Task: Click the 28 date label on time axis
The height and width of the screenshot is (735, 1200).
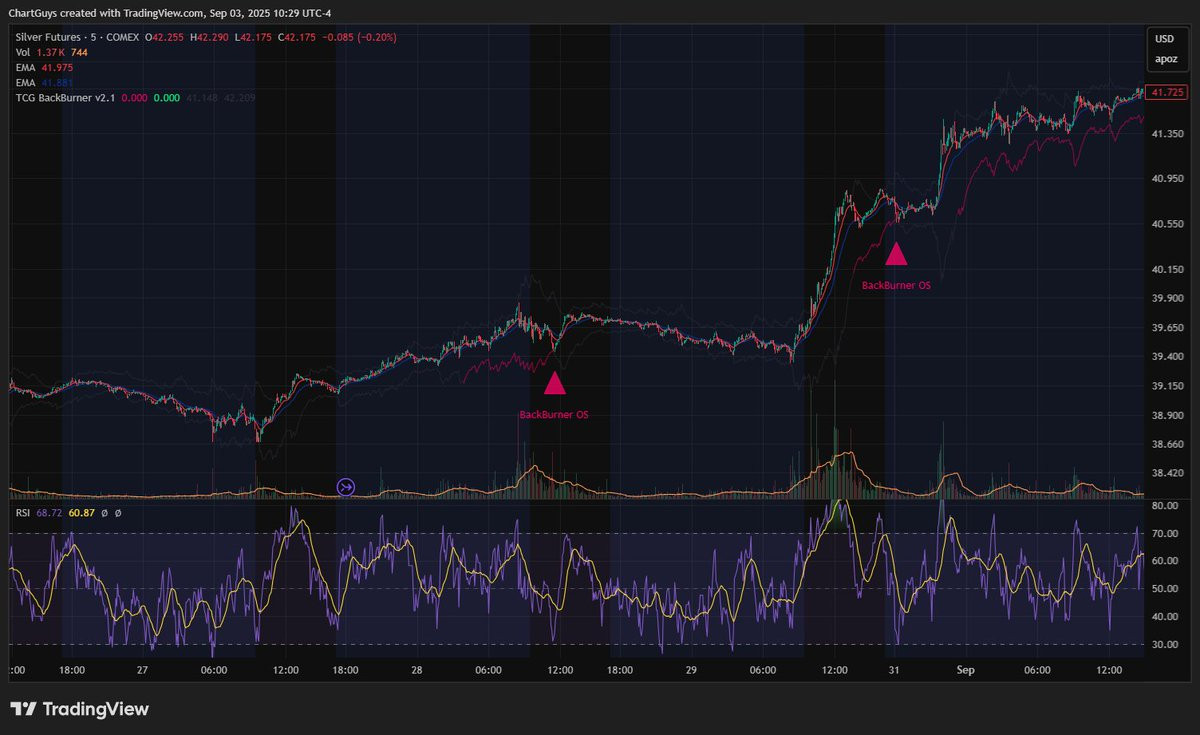Action: [416, 670]
